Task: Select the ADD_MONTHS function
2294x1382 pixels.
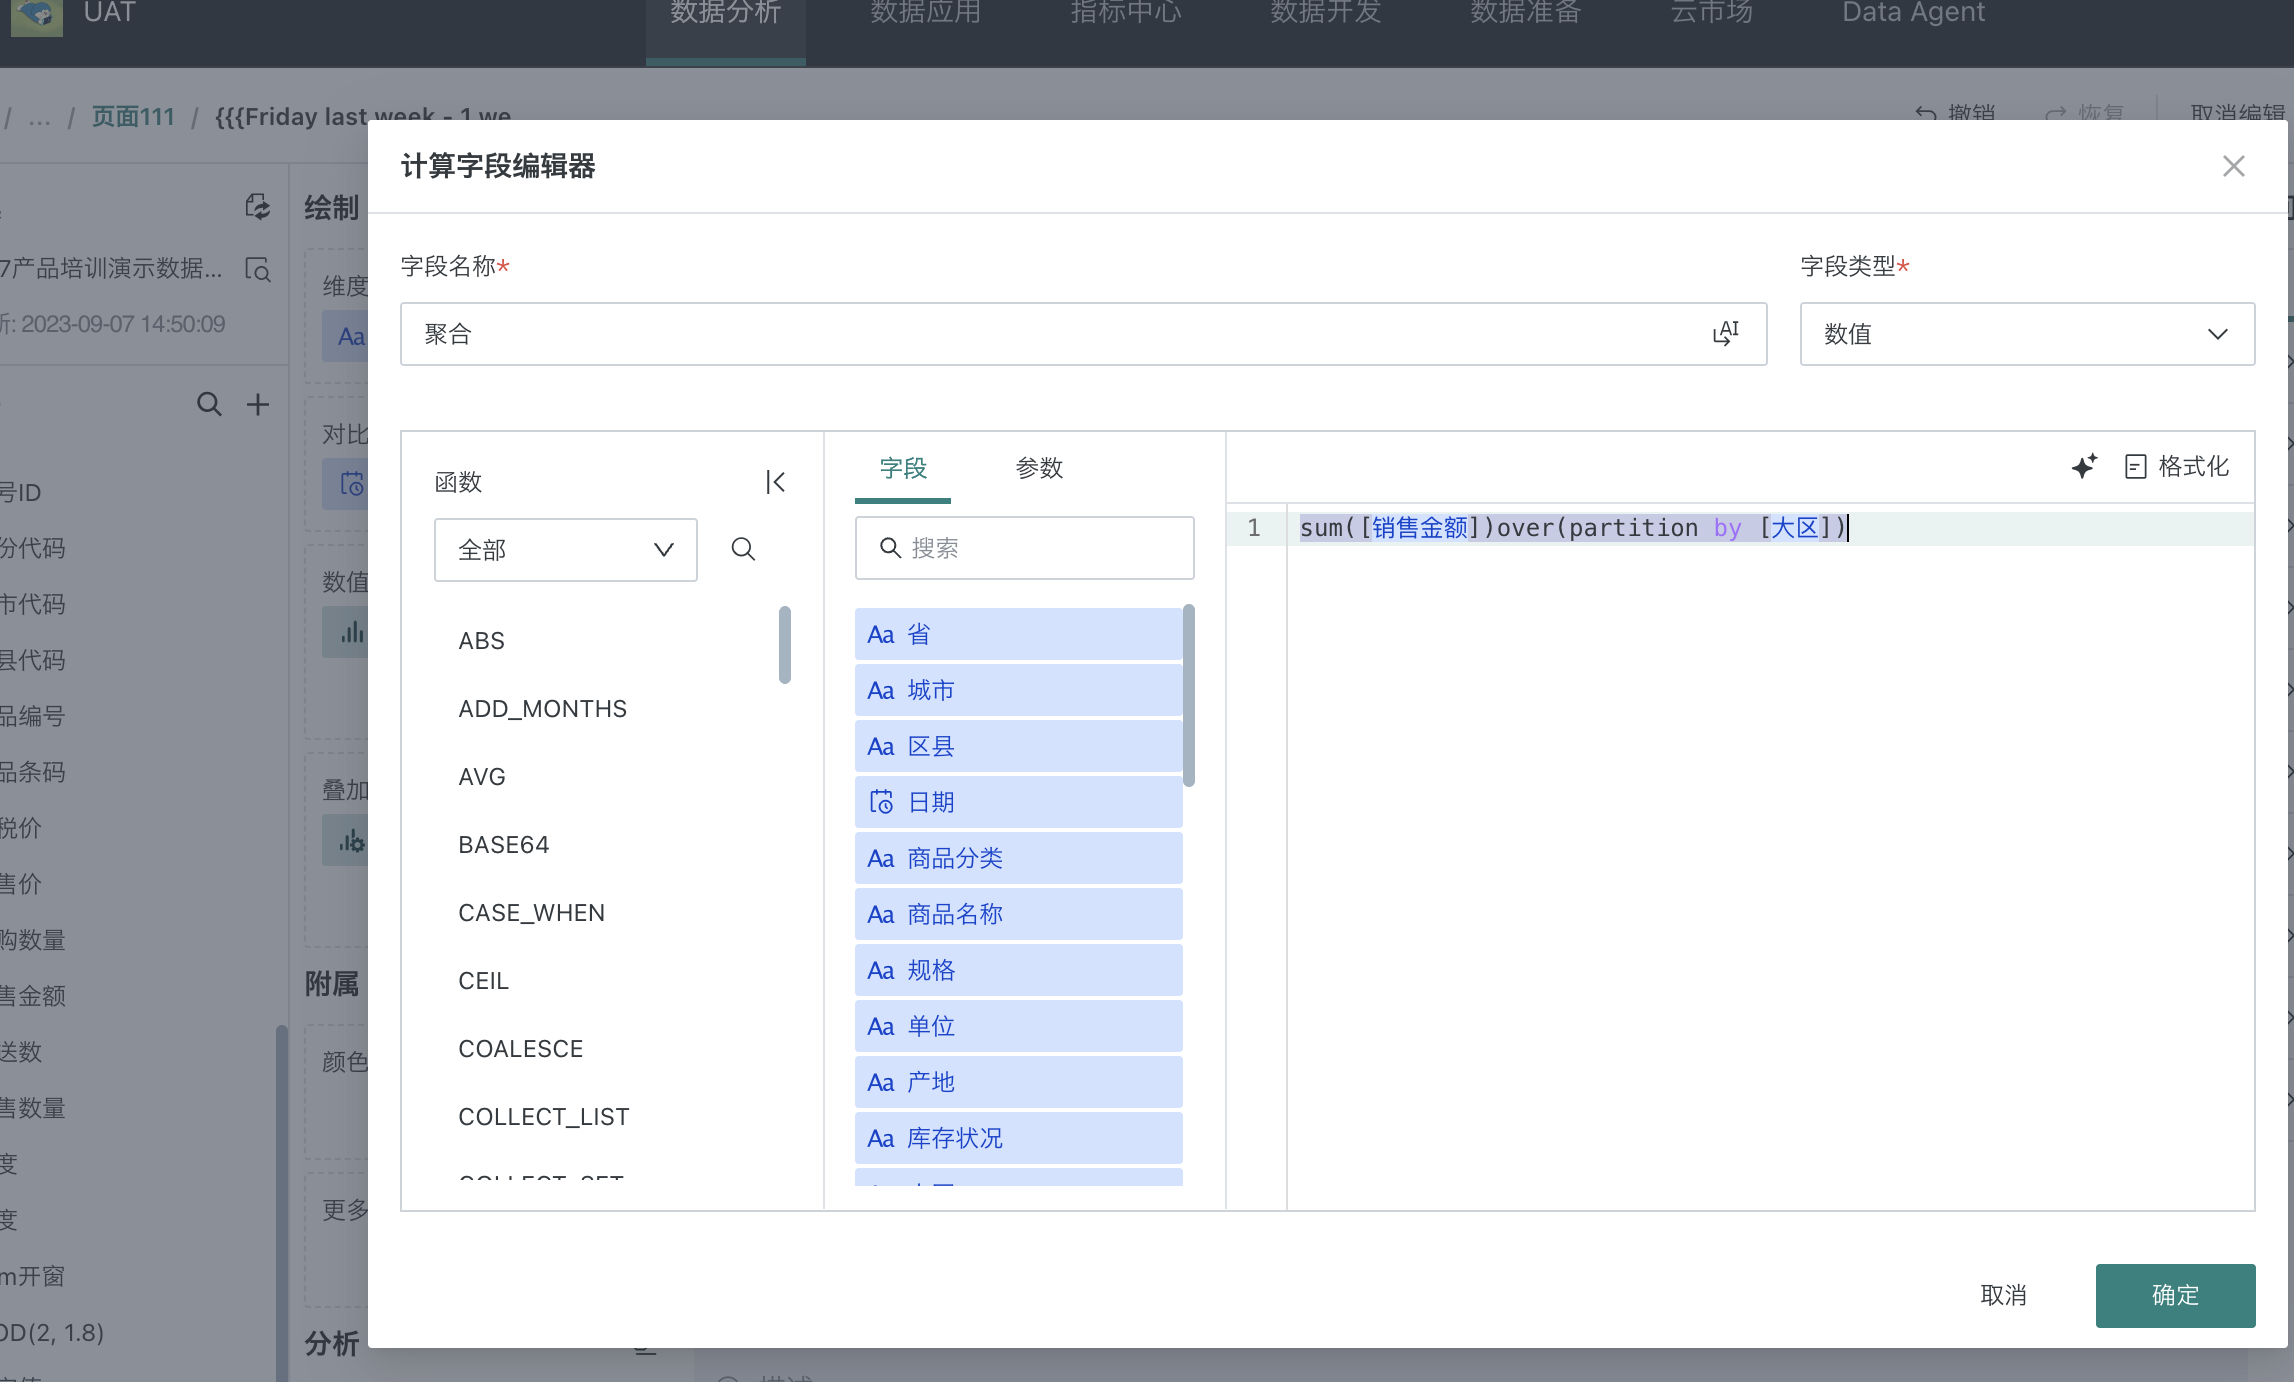Action: (x=542, y=709)
